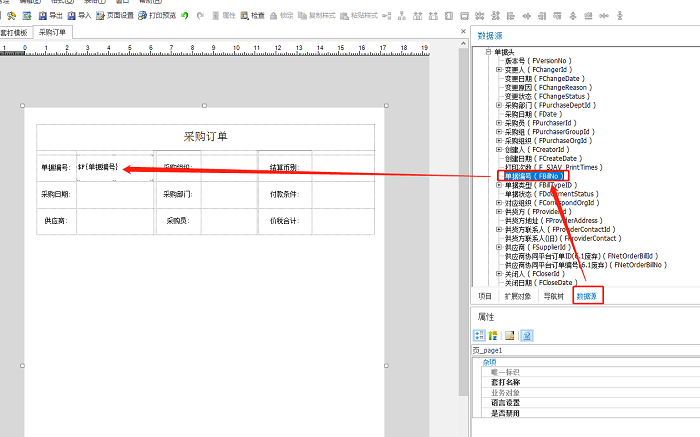This screenshot has width=700, height=437.
Task: Switch properties panel to categorized view
Action: click(x=479, y=335)
